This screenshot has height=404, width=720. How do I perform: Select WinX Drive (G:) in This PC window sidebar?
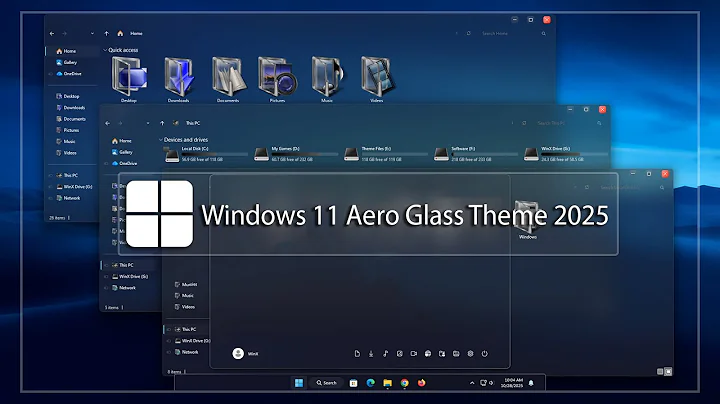[x=130, y=276]
